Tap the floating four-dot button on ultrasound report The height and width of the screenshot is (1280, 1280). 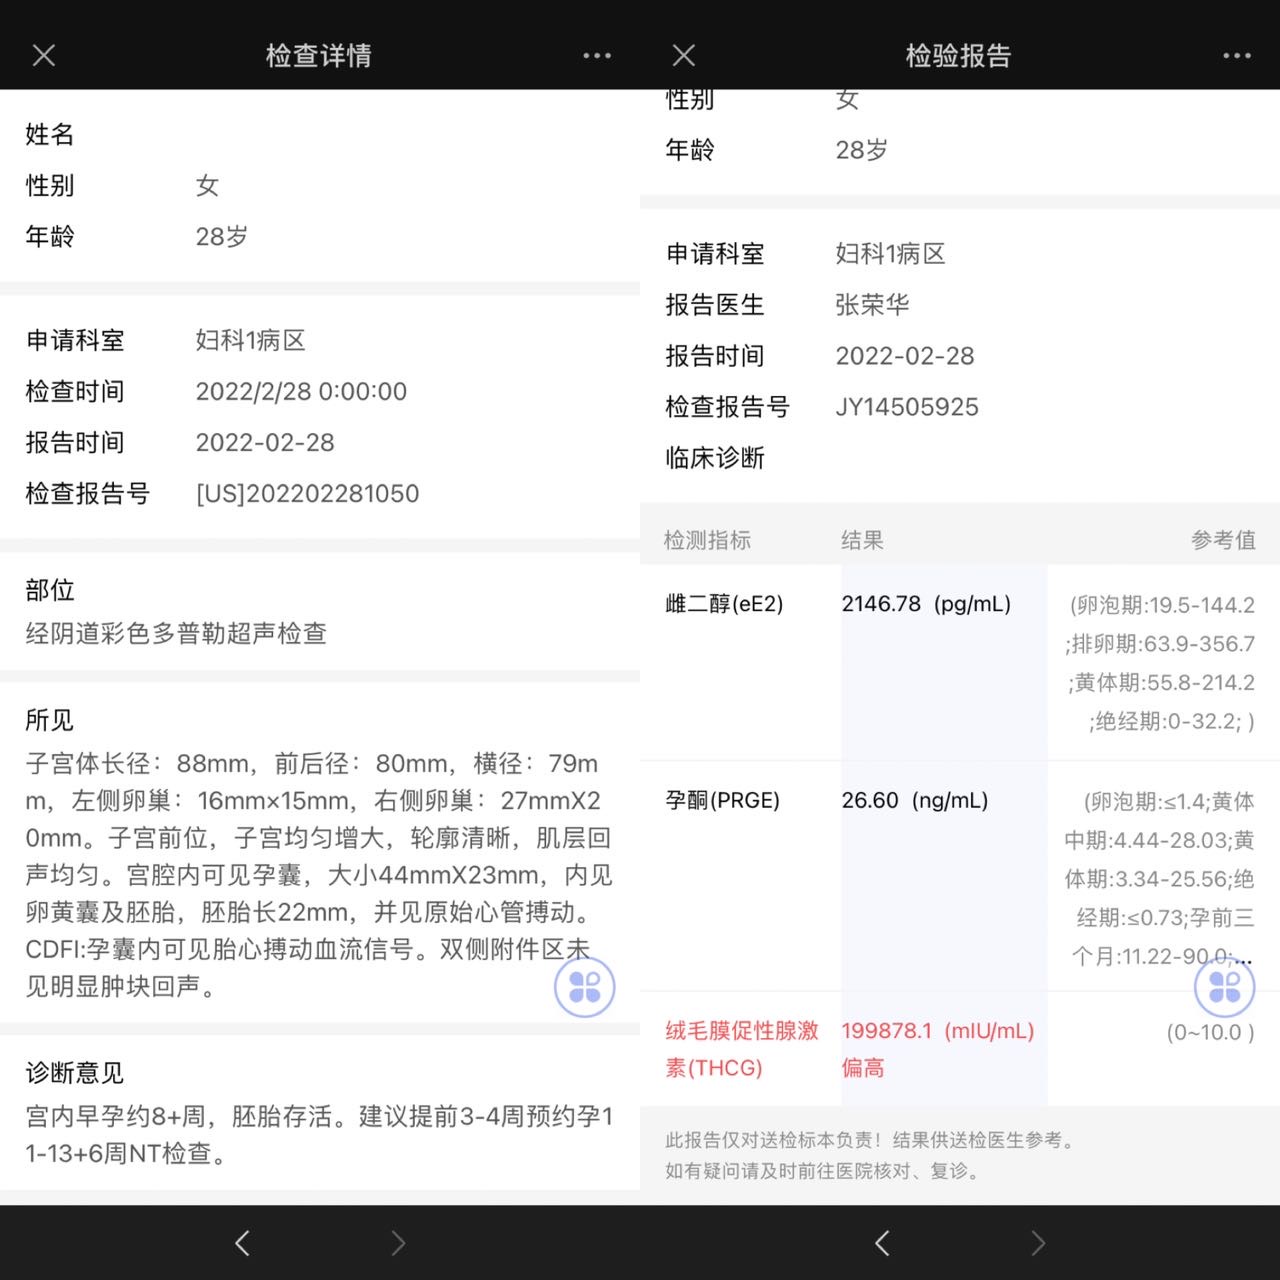tap(585, 987)
